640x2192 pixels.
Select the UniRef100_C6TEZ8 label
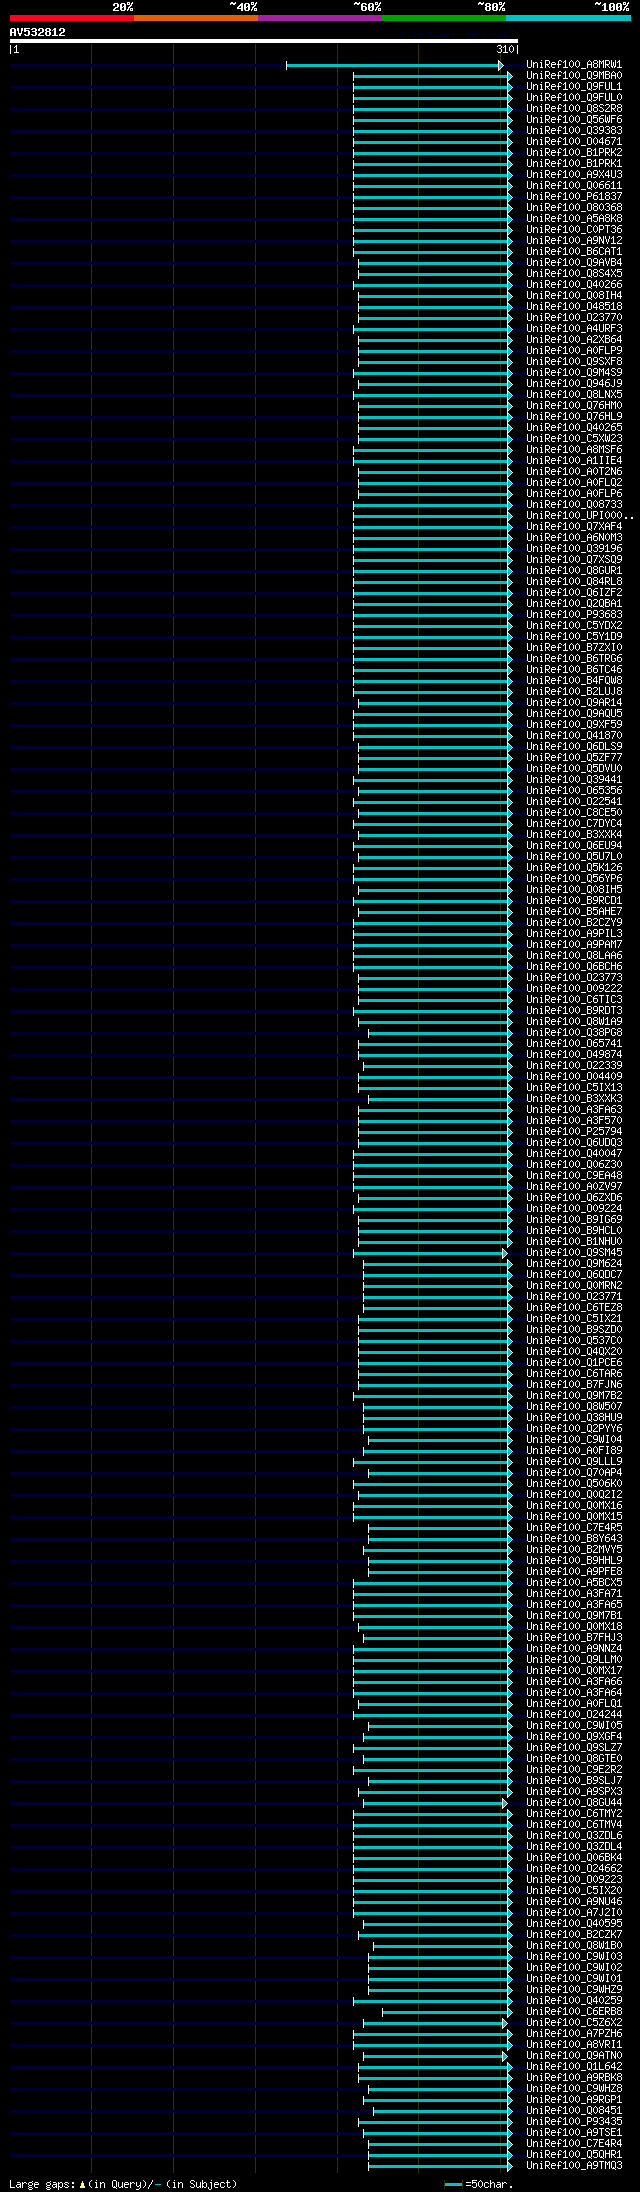click(574, 1308)
